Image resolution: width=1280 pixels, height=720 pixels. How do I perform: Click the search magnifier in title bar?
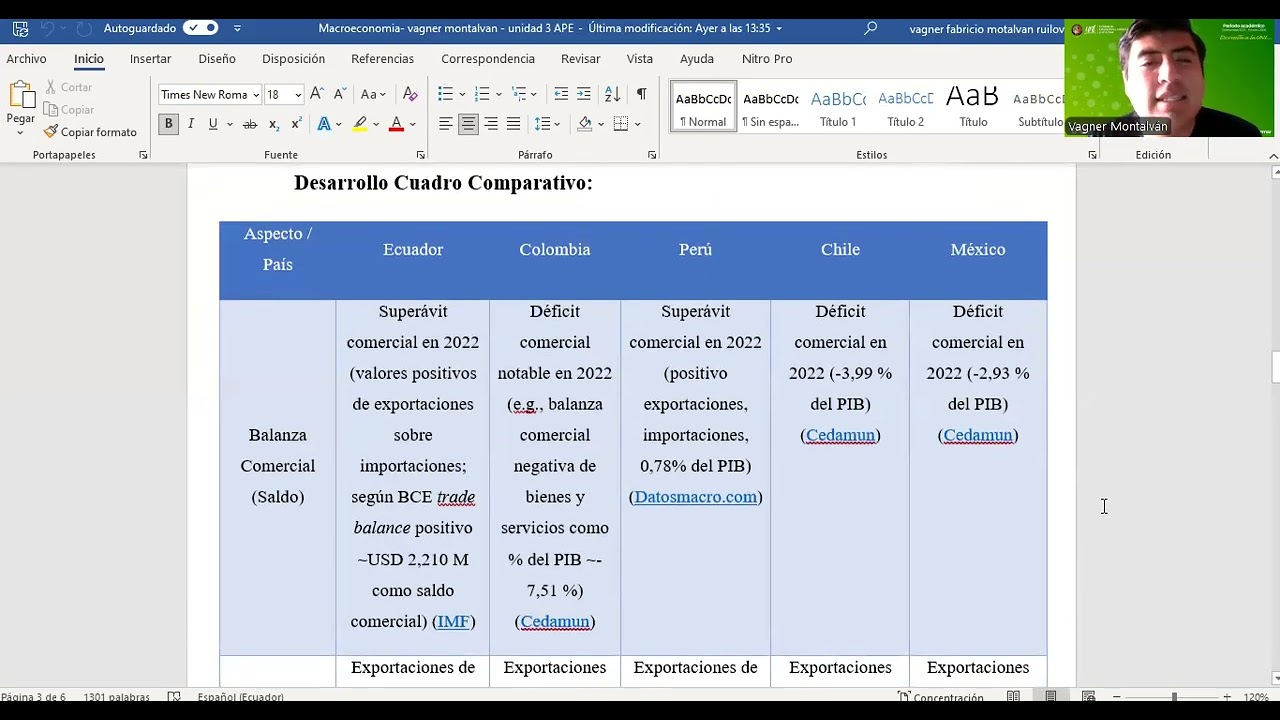click(x=870, y=28)
